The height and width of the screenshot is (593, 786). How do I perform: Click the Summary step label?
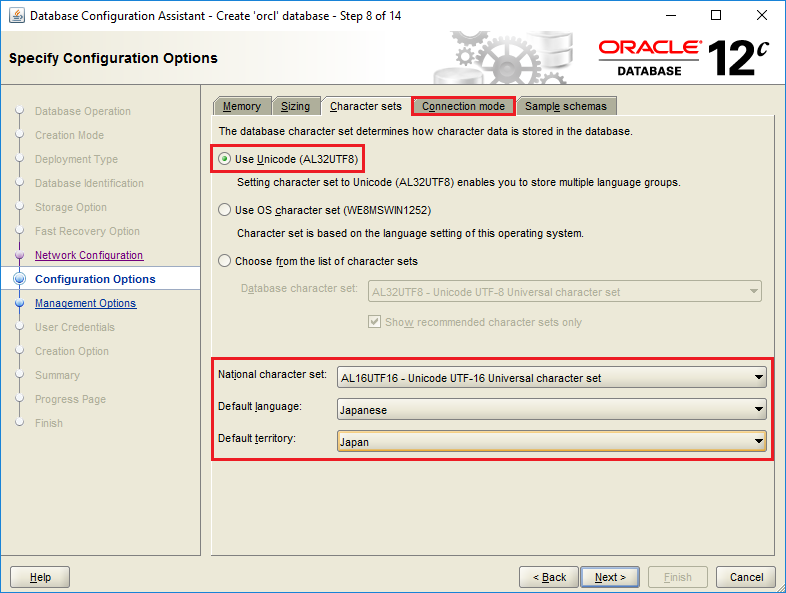click(x=57, y=375)
